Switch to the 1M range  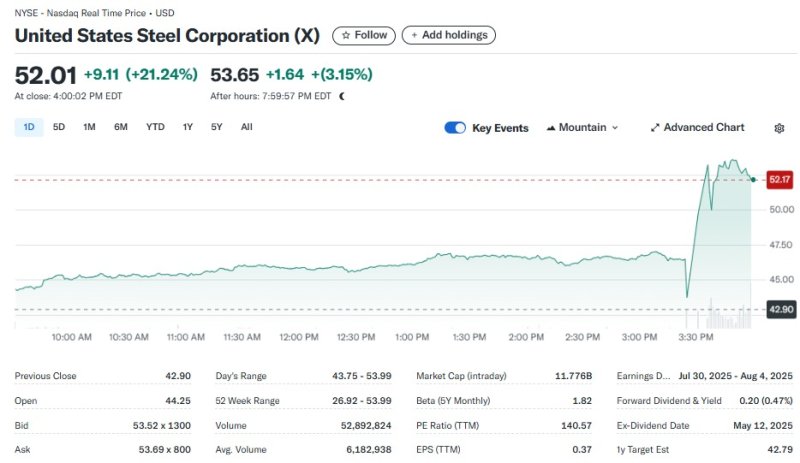pos(89,127)
